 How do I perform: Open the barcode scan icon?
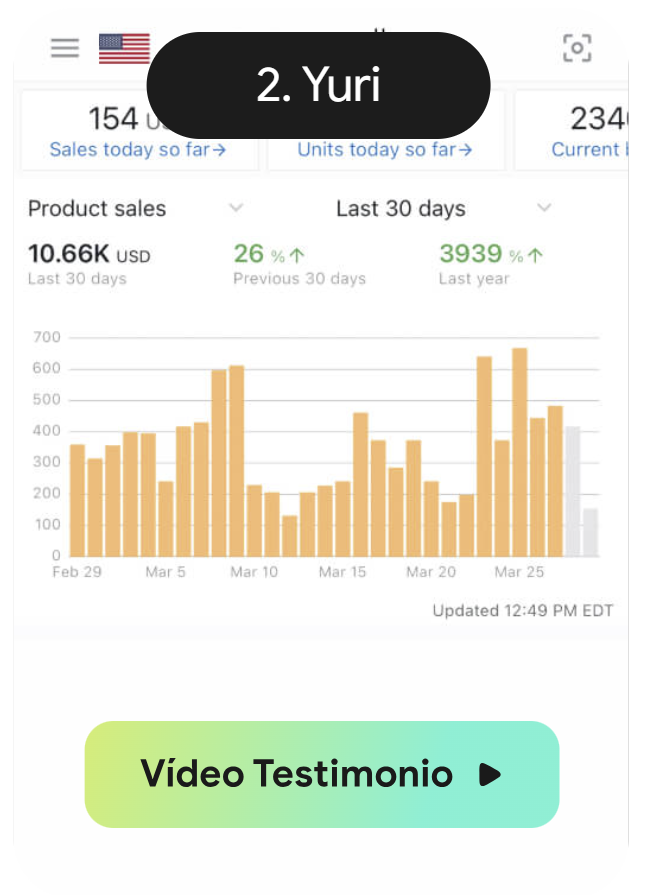pos(577,48)
